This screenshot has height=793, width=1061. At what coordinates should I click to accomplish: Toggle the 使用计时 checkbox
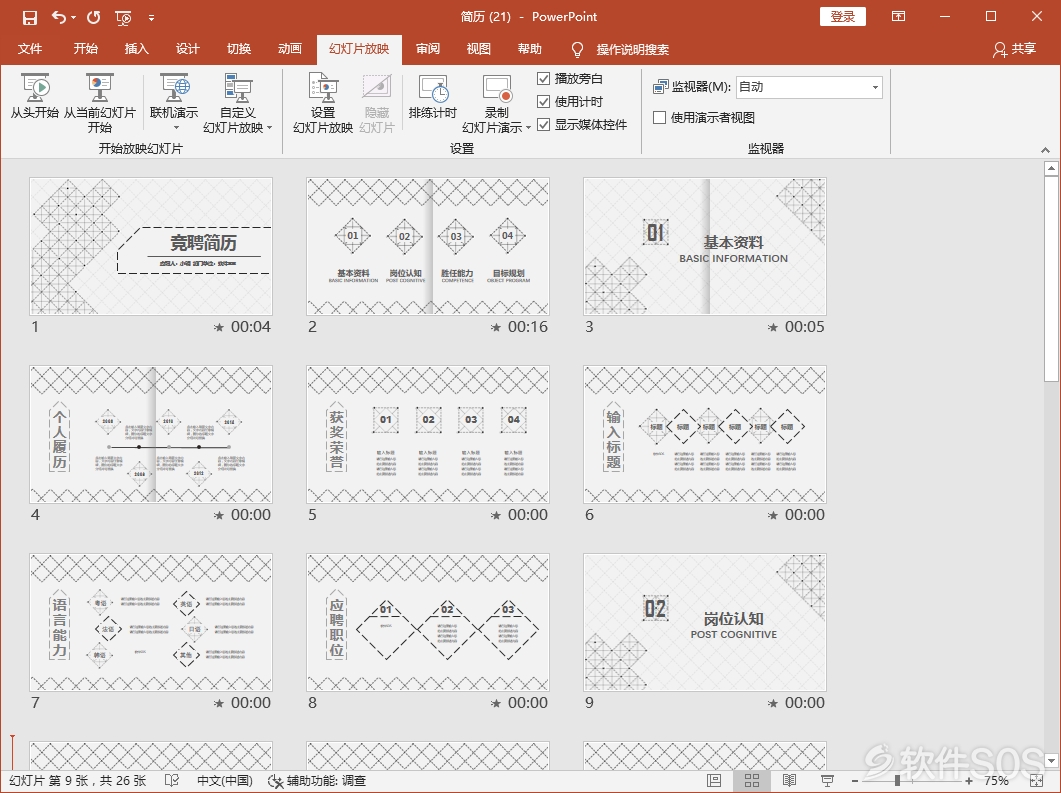click(x=543, y=101)
